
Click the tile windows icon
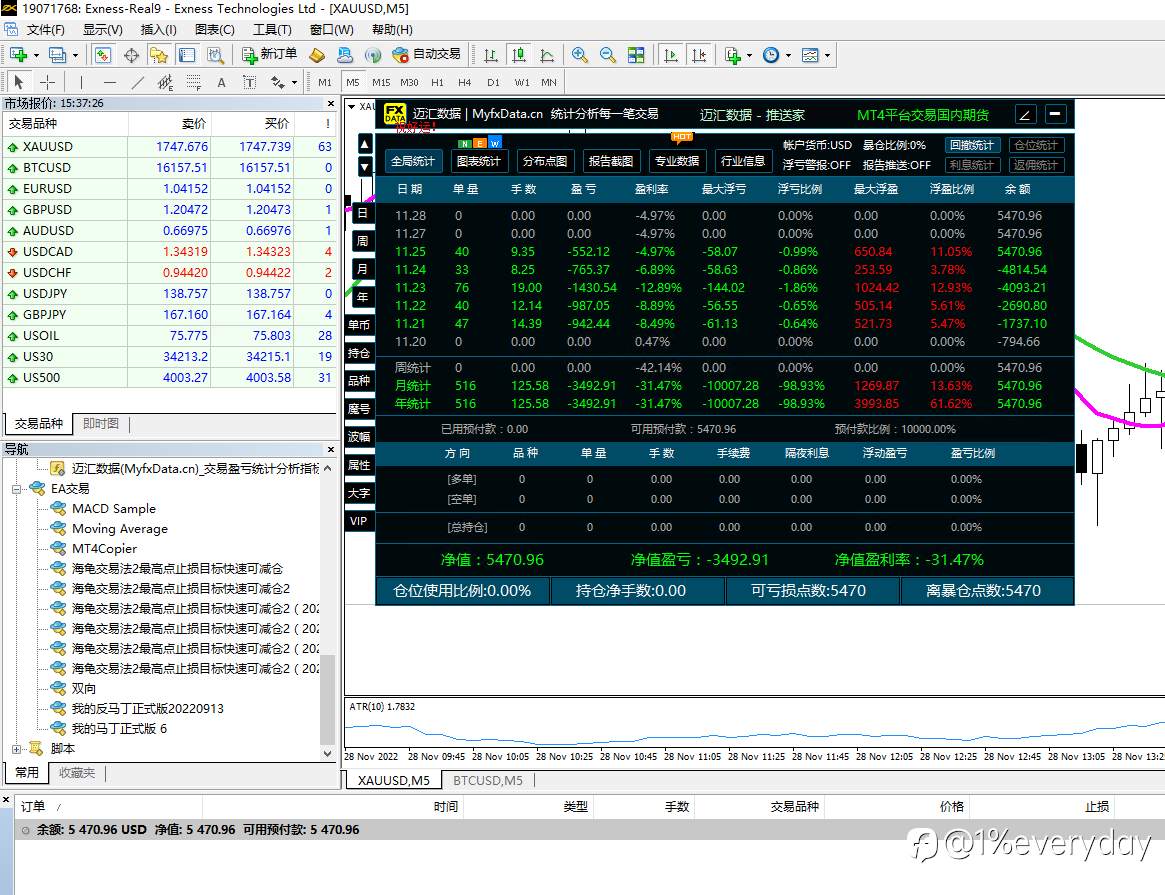pyautogui.click(x=636, y=55)
